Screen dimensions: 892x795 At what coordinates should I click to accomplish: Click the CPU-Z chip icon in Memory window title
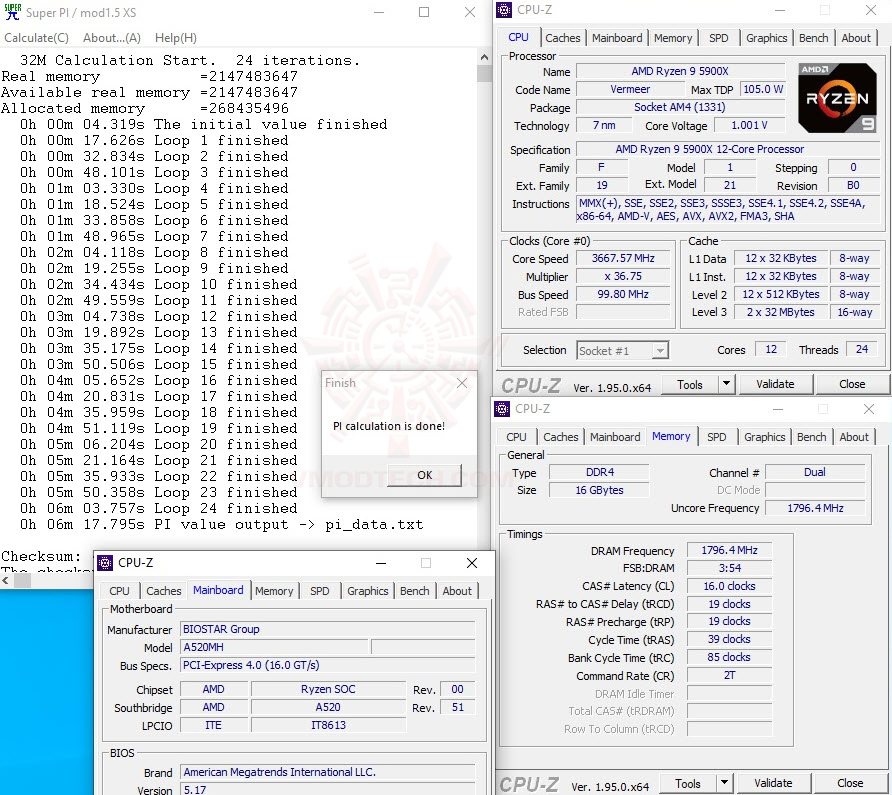tap(502, 409)
